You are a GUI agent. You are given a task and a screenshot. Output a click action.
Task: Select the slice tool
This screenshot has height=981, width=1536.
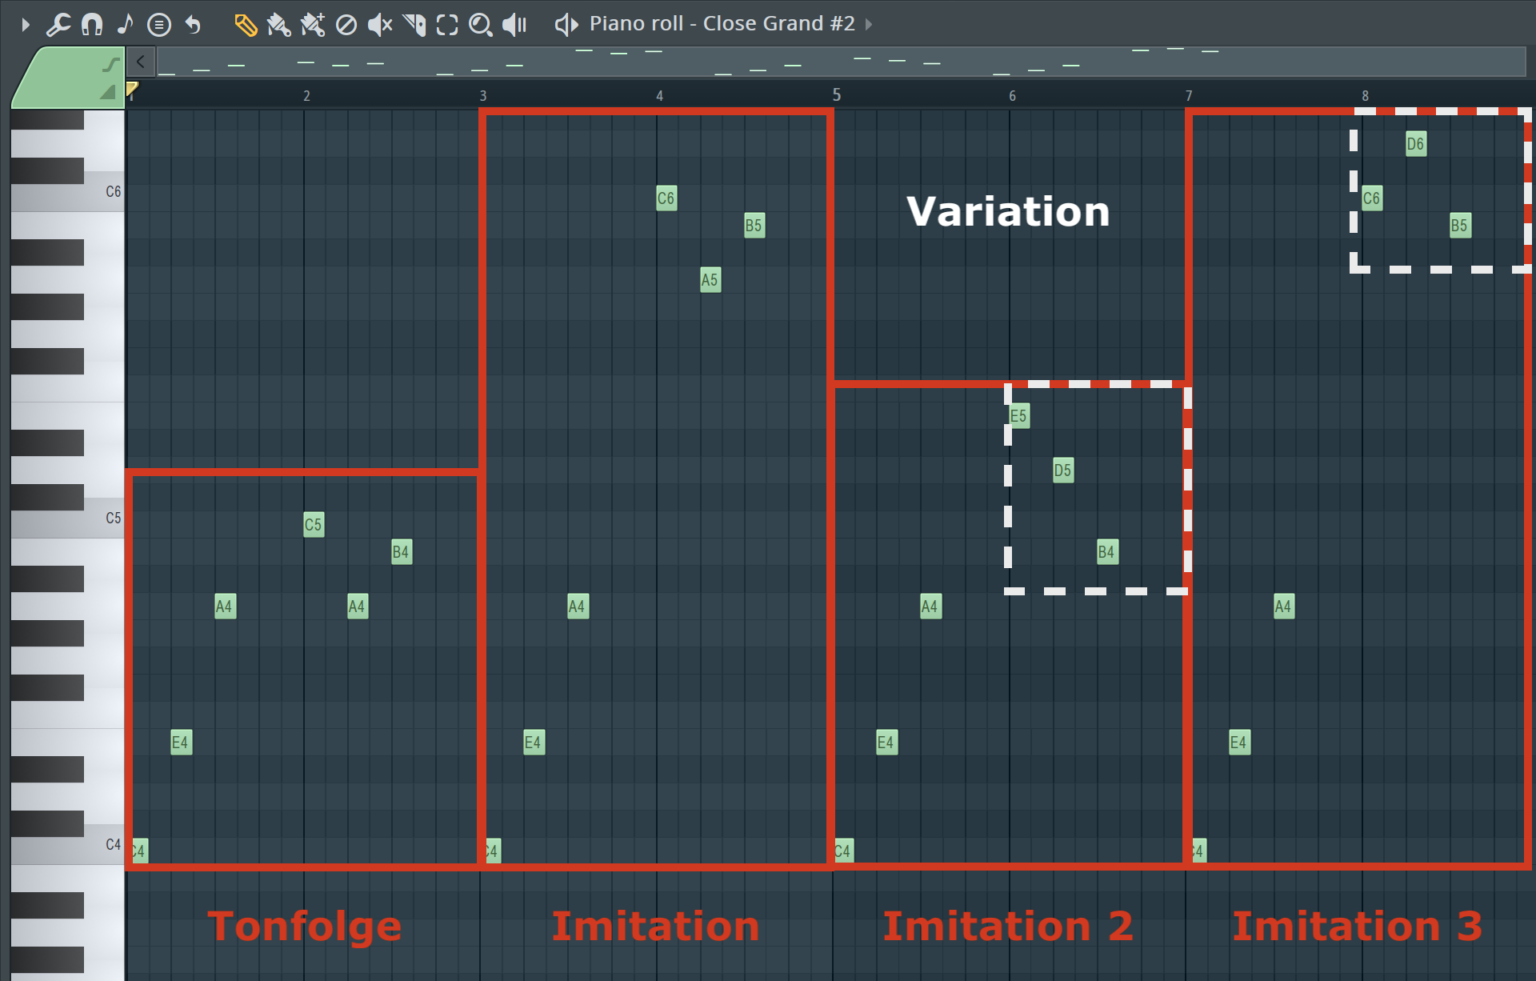click(x=414, y=24)
